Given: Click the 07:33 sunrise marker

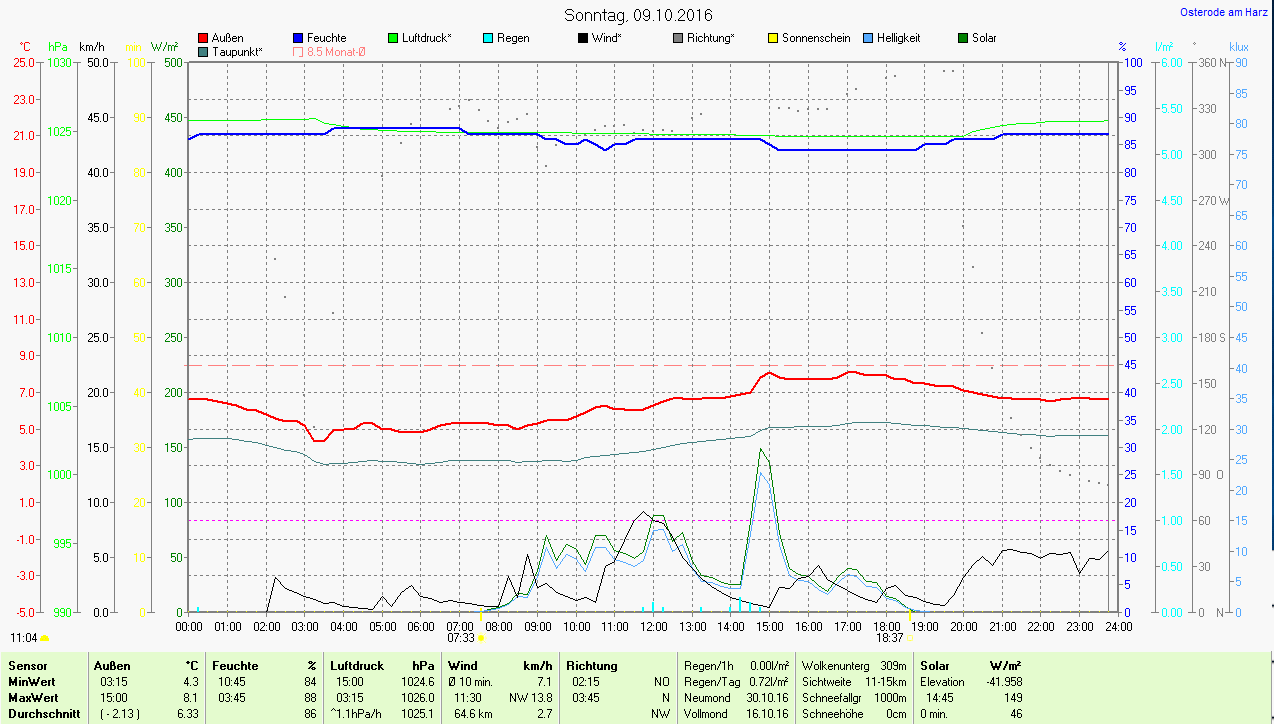Looking at the screenshot, I should pyautogui.click(x=461, y=637).
